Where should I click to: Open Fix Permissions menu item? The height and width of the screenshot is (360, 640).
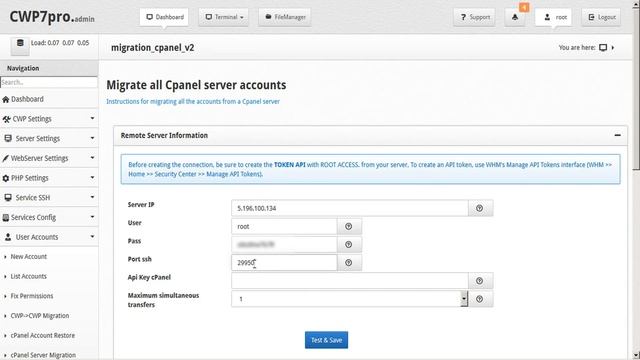(32, 296)
